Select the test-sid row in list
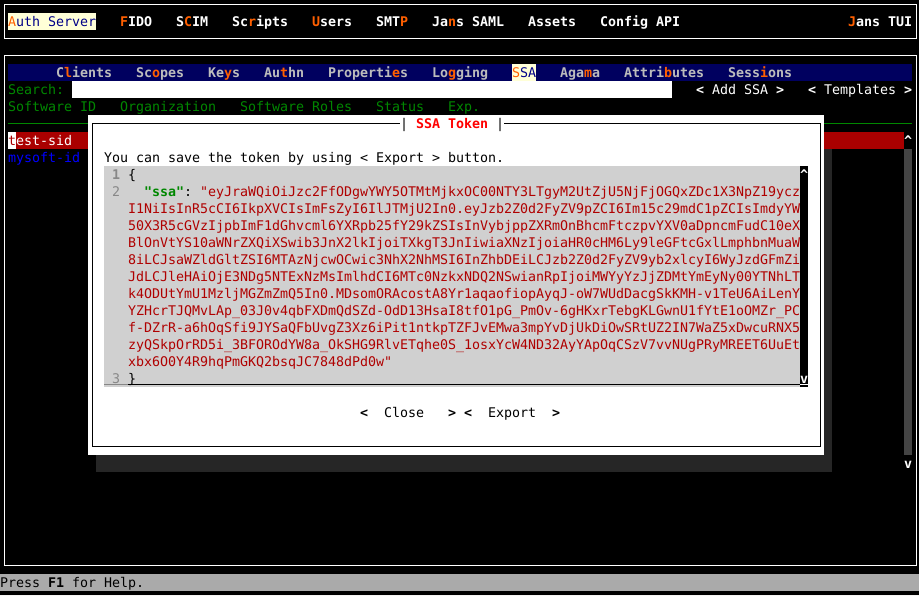This screenshot has width=919, height=596. [x=40, y=140]
